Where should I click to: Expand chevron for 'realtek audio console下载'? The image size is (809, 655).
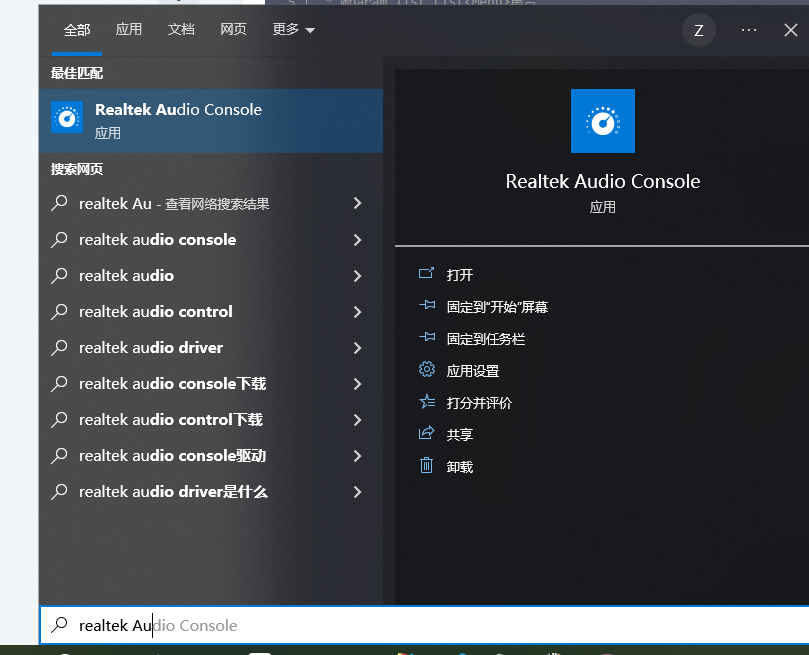pos(358,384)
